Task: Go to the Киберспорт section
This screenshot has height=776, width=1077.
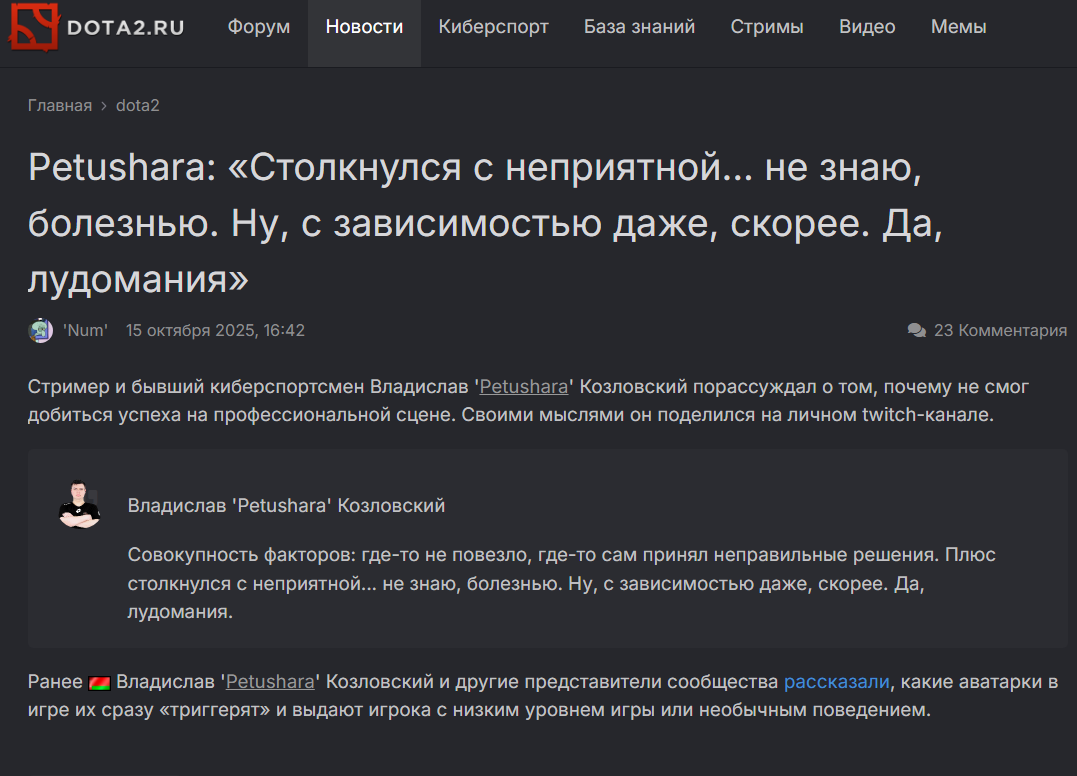Action: (x=493, y=27)
